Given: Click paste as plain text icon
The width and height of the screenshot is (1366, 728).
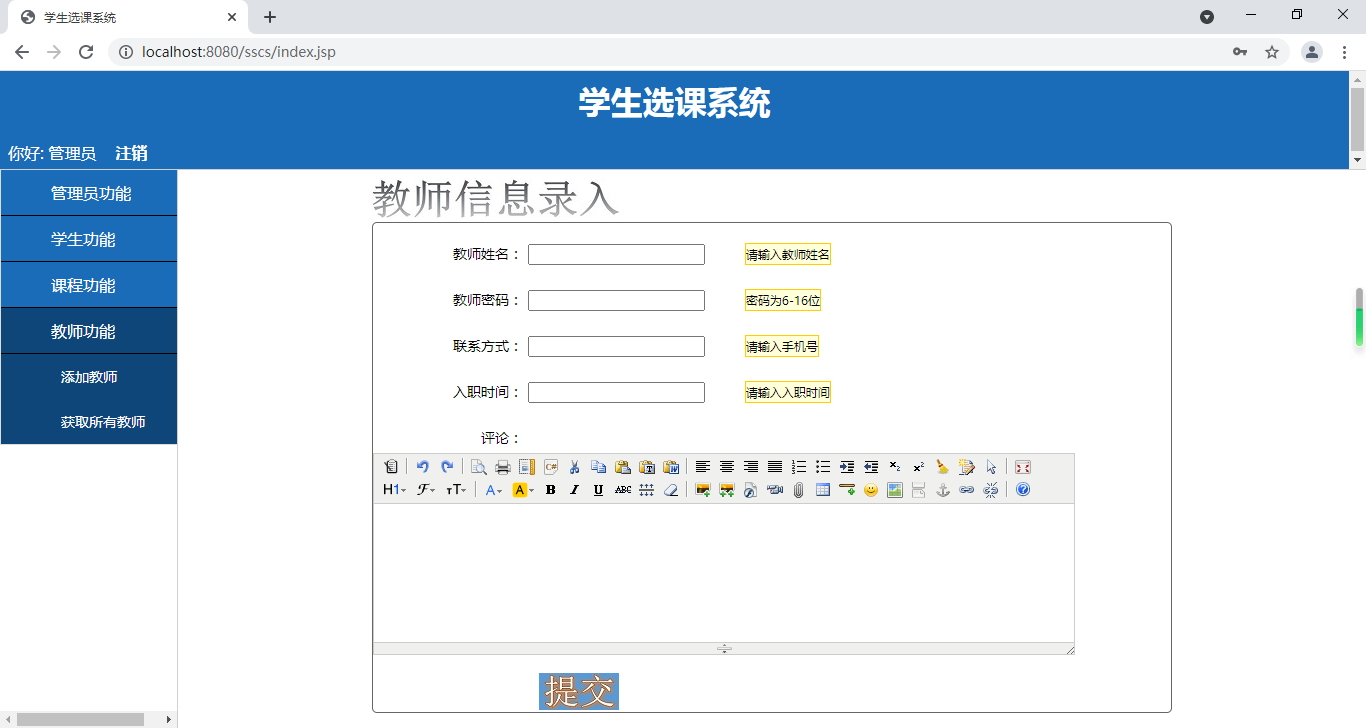Looking at the screenshot, I should click(647, 467).
